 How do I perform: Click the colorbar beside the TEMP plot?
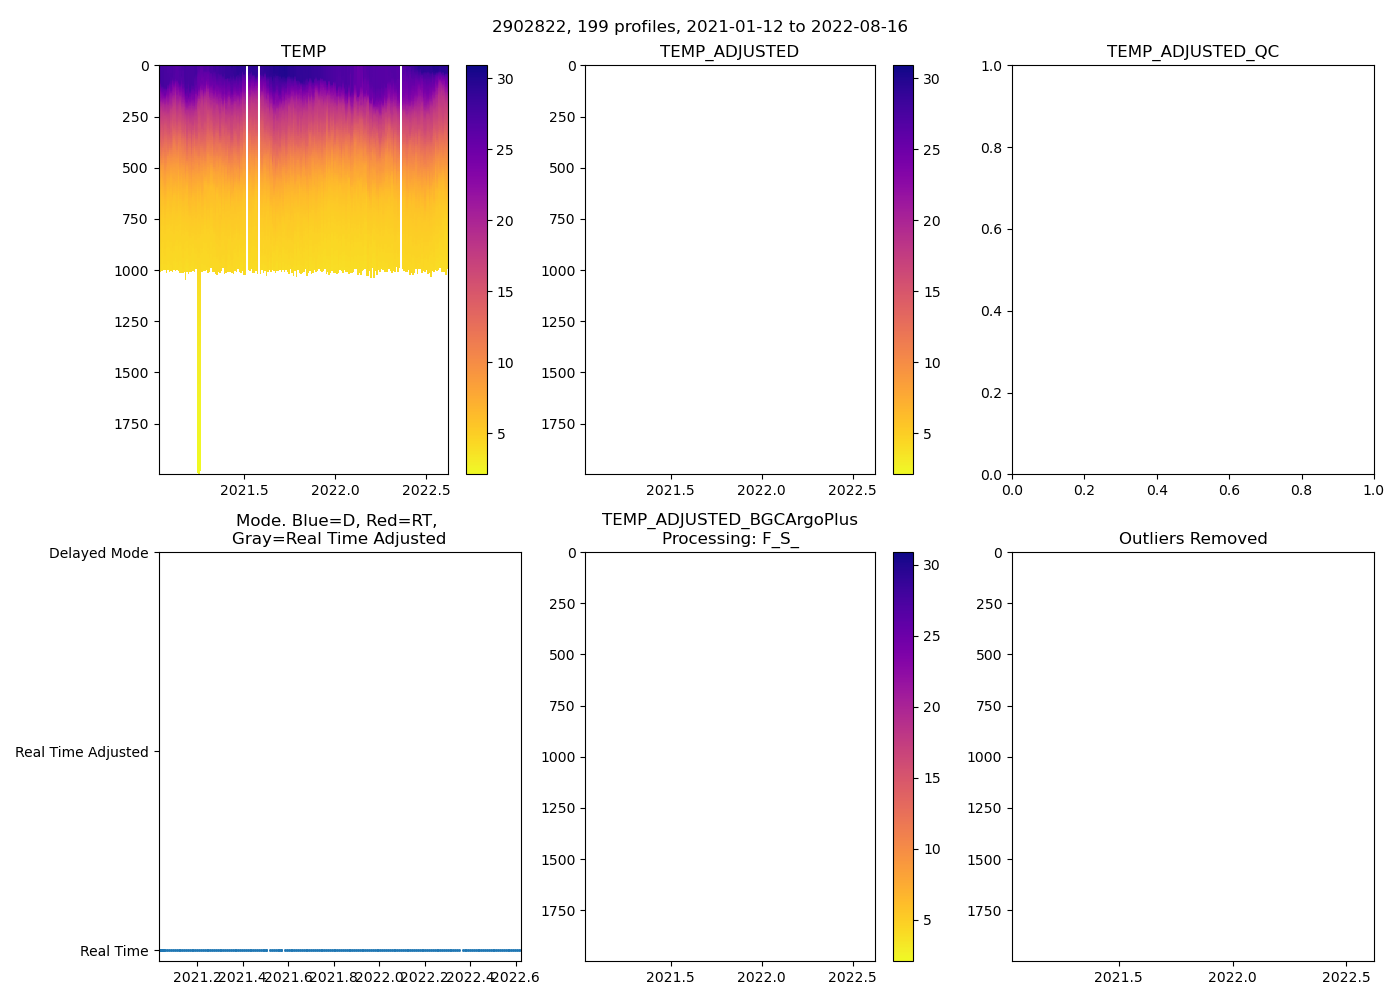tap(477, 270)
